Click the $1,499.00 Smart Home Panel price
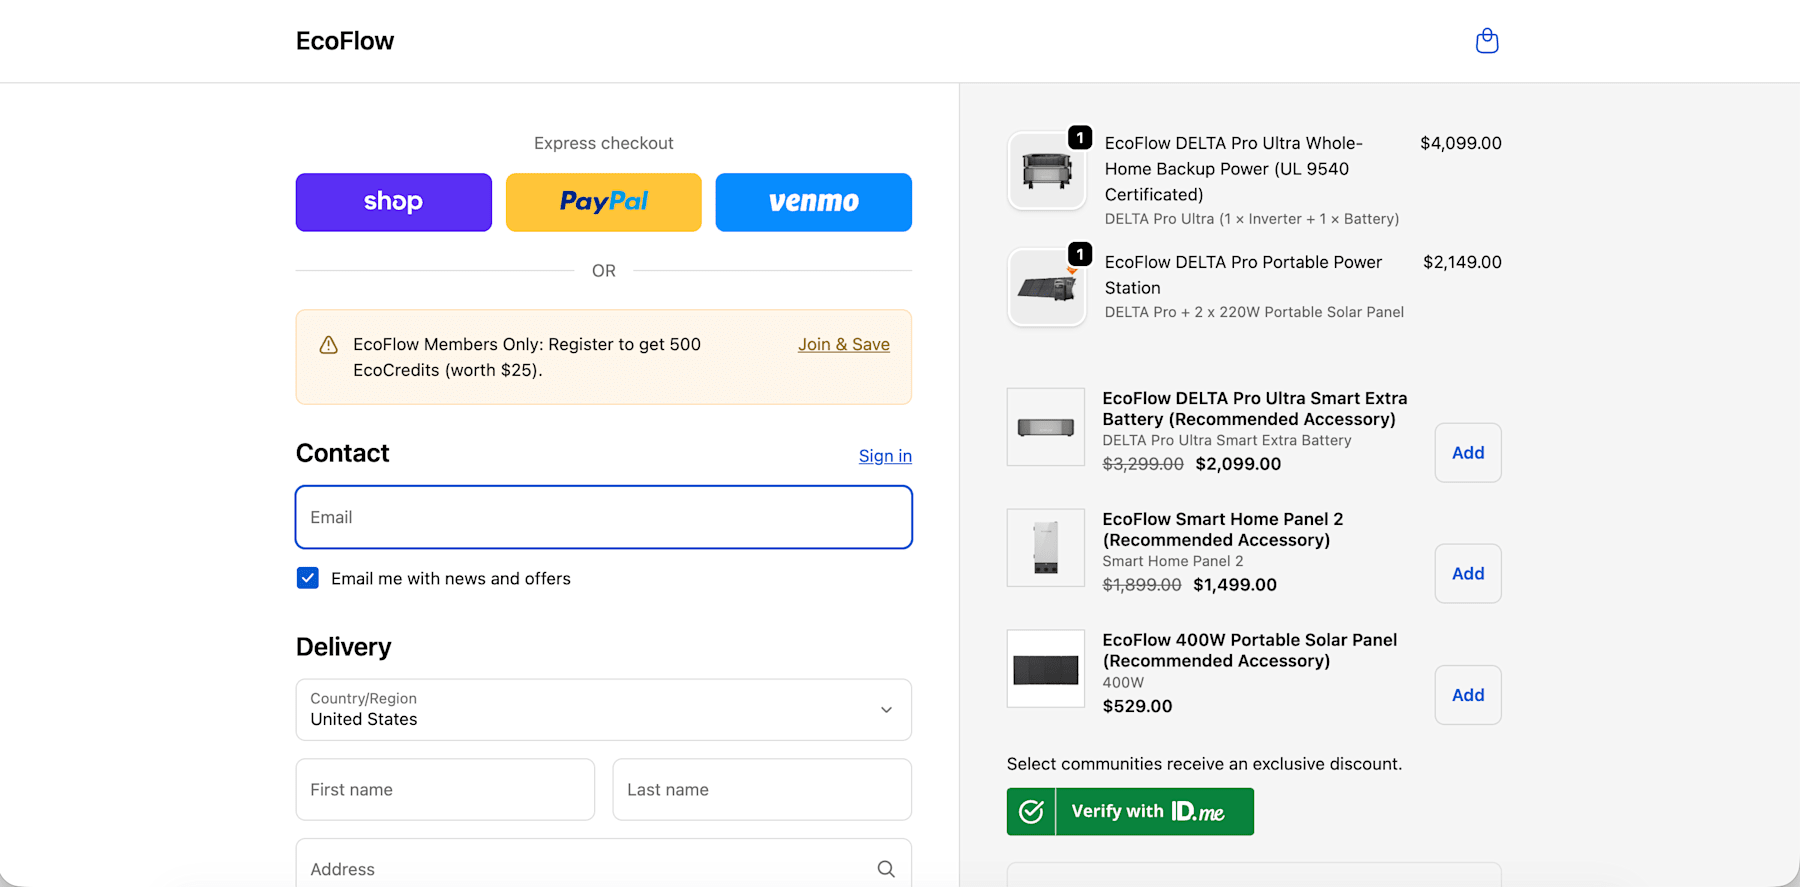The image size is (1800, 887). (x=1235, y=585)
